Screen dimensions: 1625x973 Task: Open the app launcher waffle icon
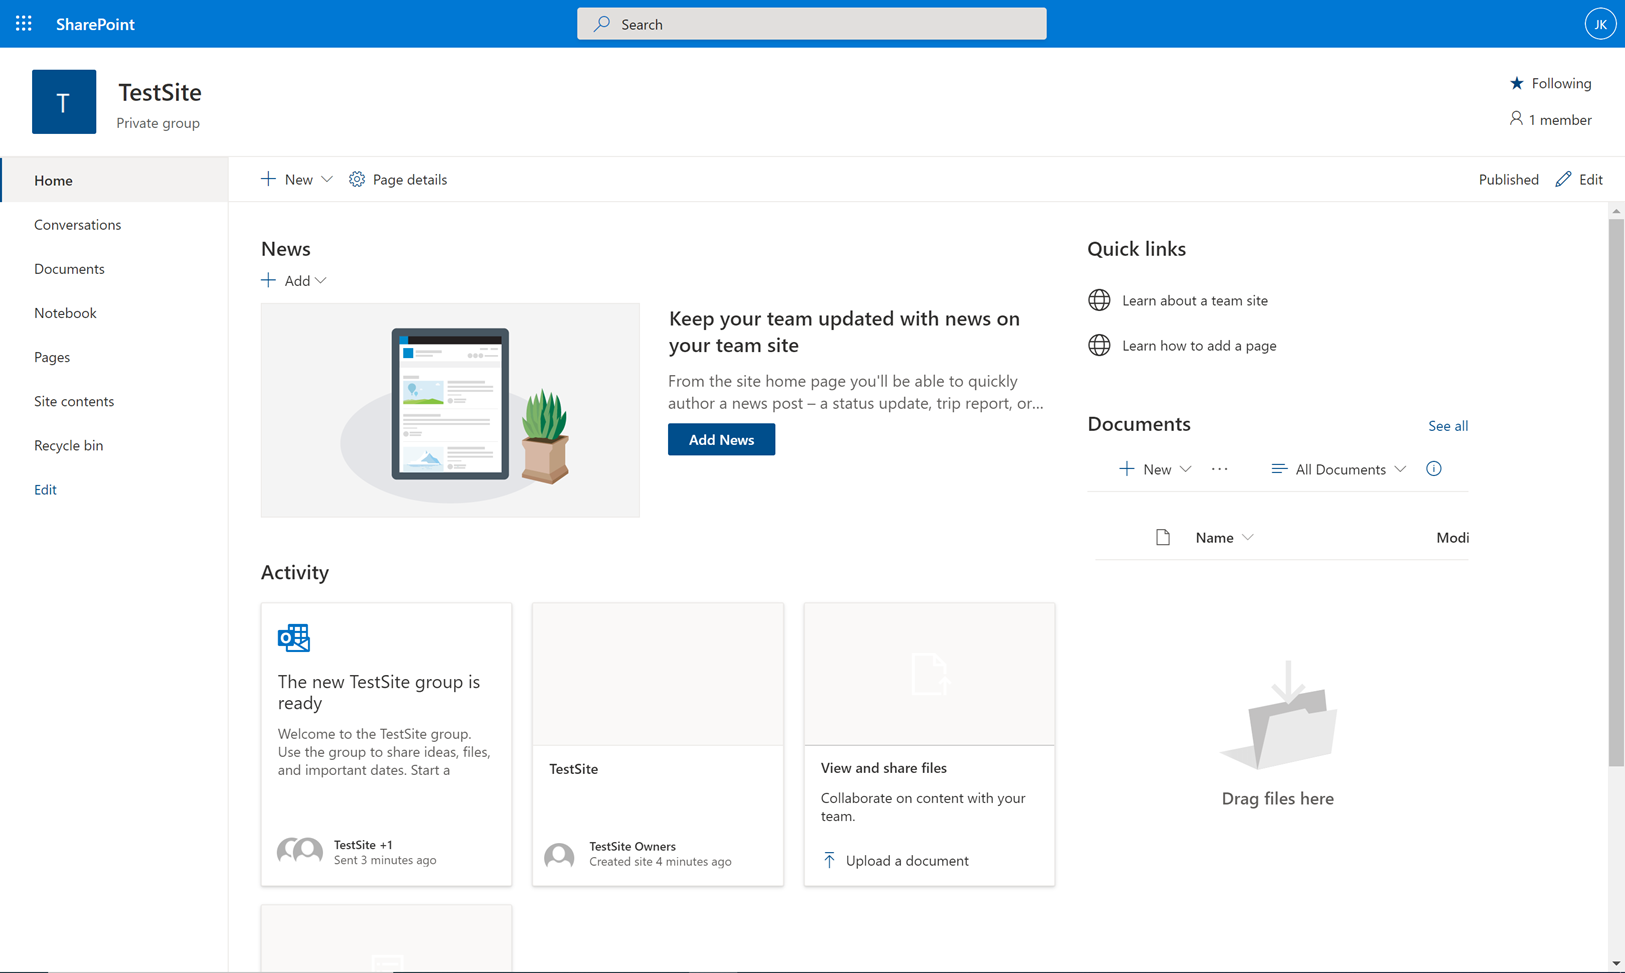(23, 23)
